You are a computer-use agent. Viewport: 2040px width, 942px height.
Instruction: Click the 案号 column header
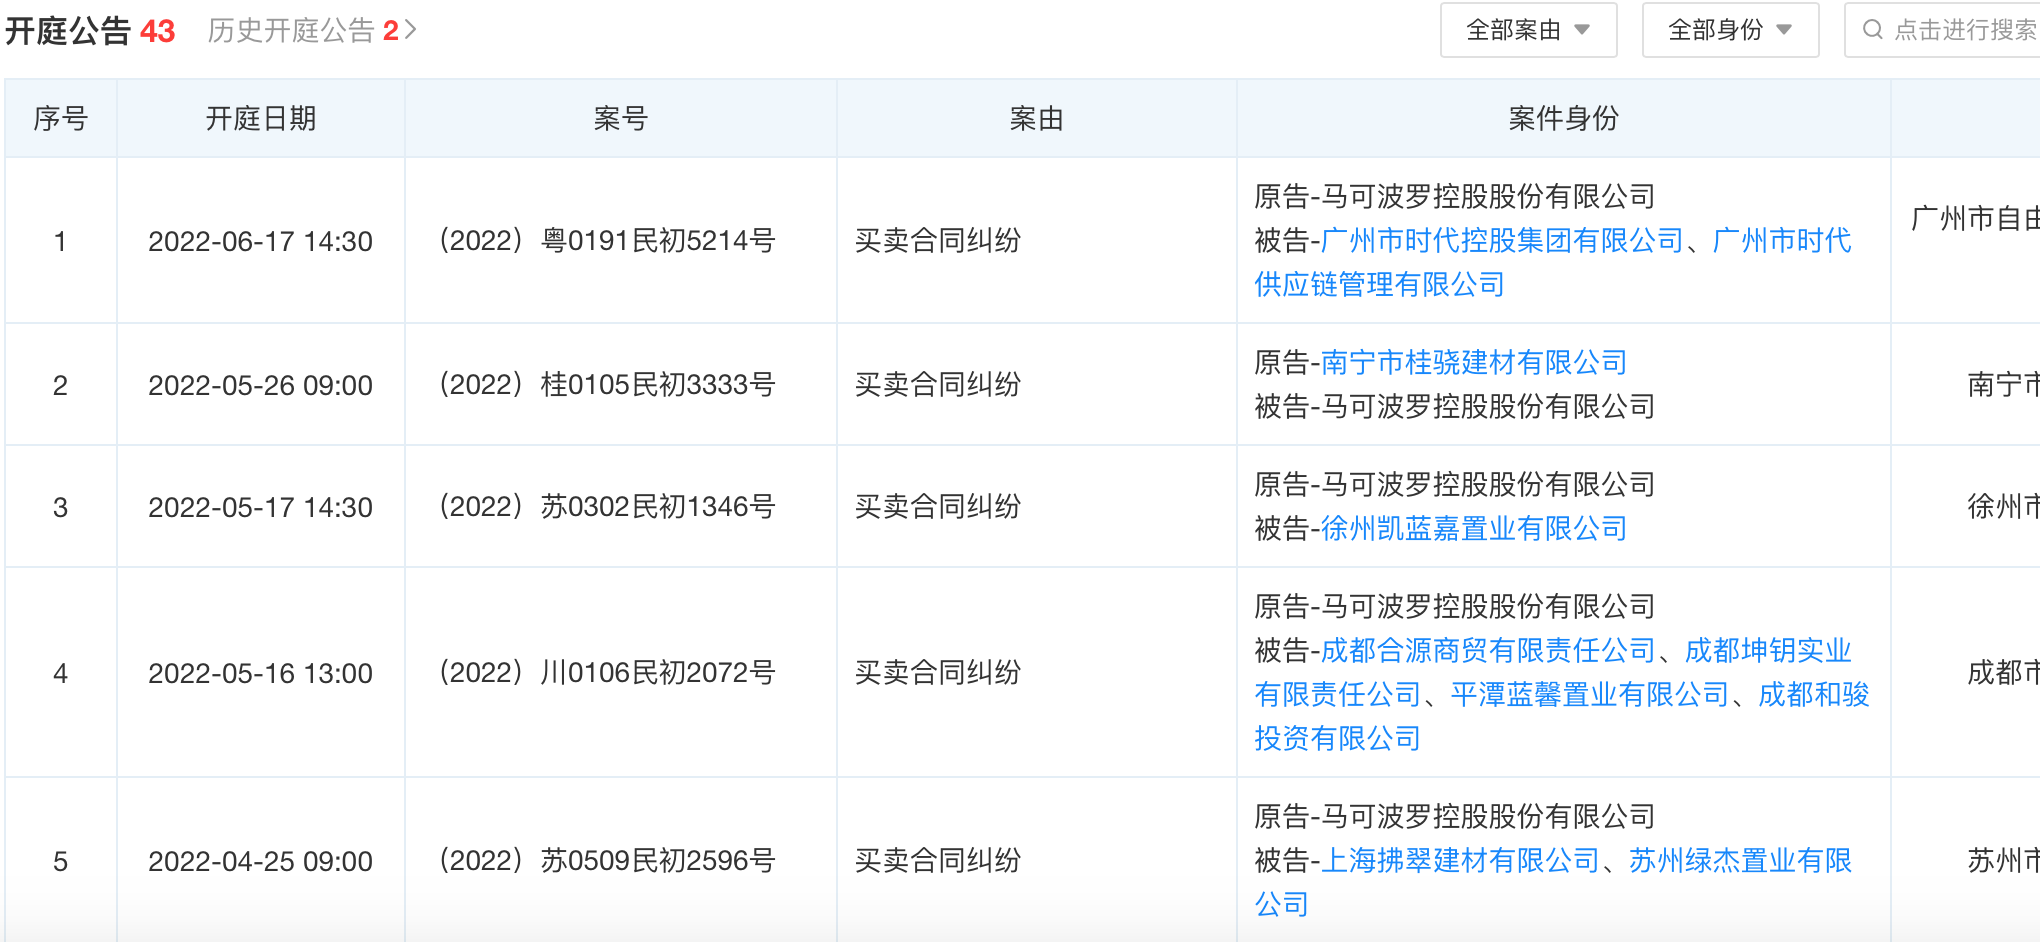click(x=621, y=119)
